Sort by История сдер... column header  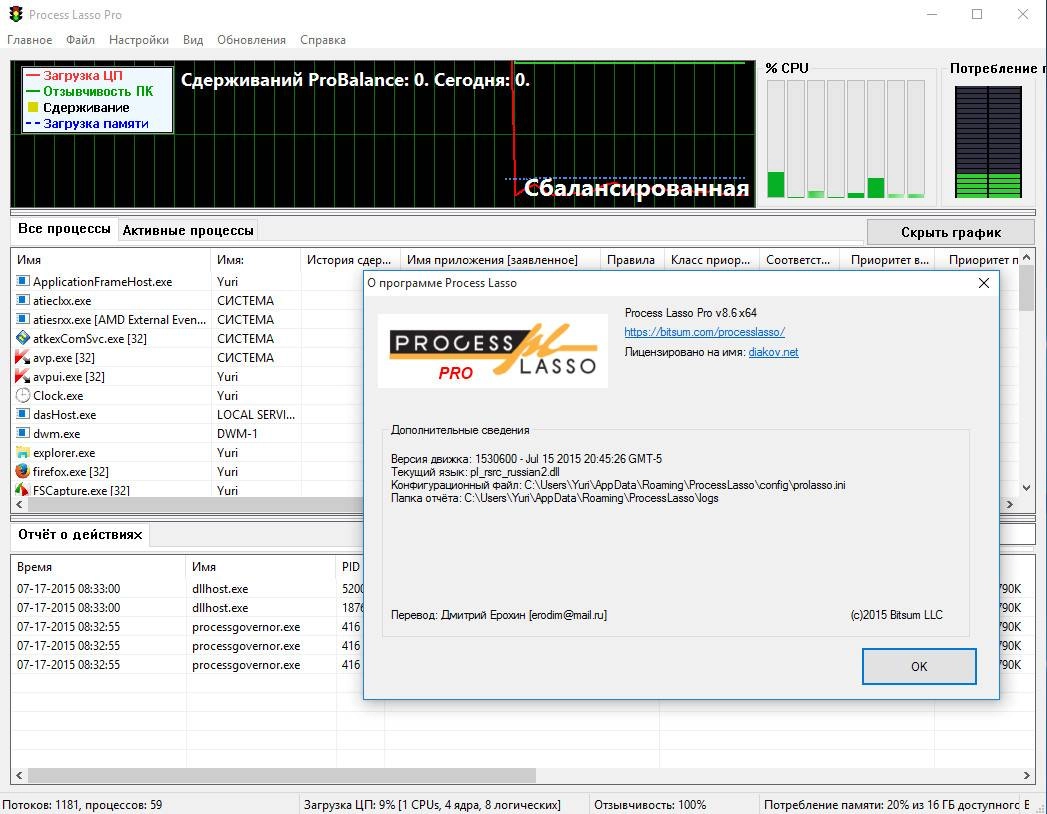[x=350, y=260]
